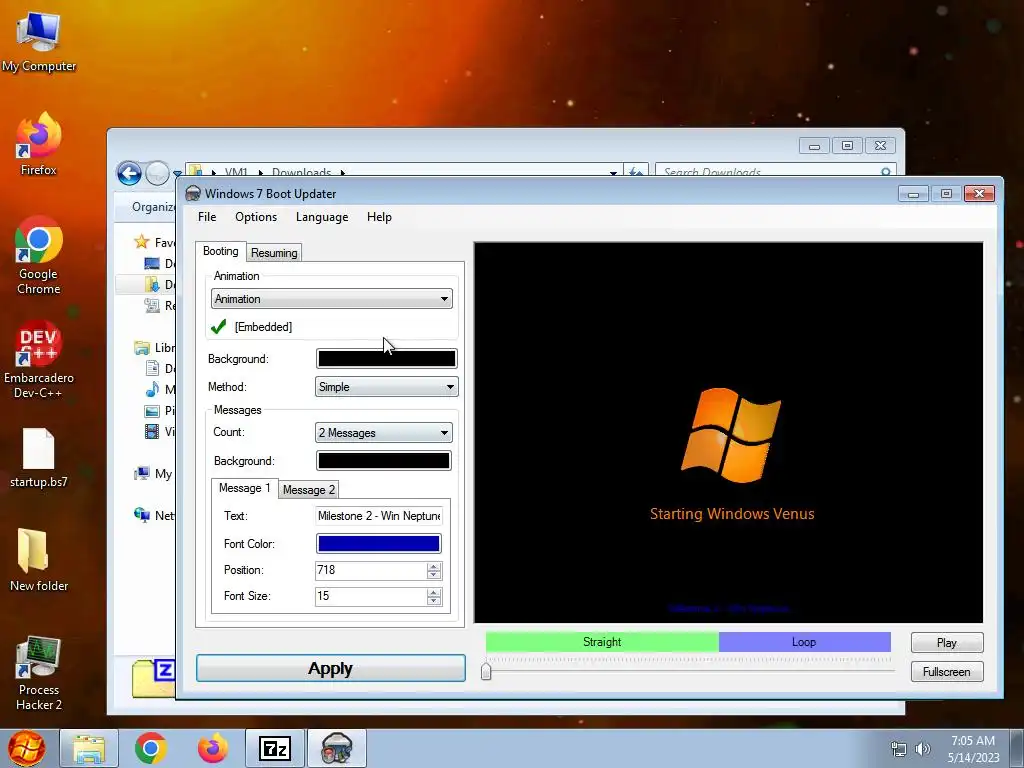Click the Libraries icon in Explorer
Screen dimensions: 1024x768
142,347
